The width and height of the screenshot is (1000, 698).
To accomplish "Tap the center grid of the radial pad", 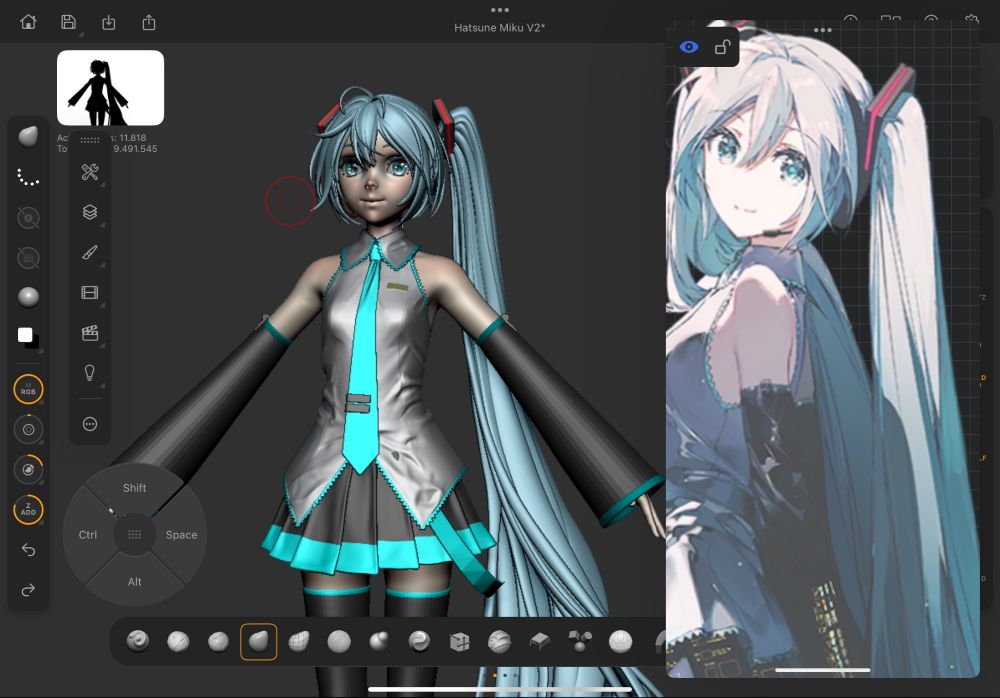I will coord(135,535).
